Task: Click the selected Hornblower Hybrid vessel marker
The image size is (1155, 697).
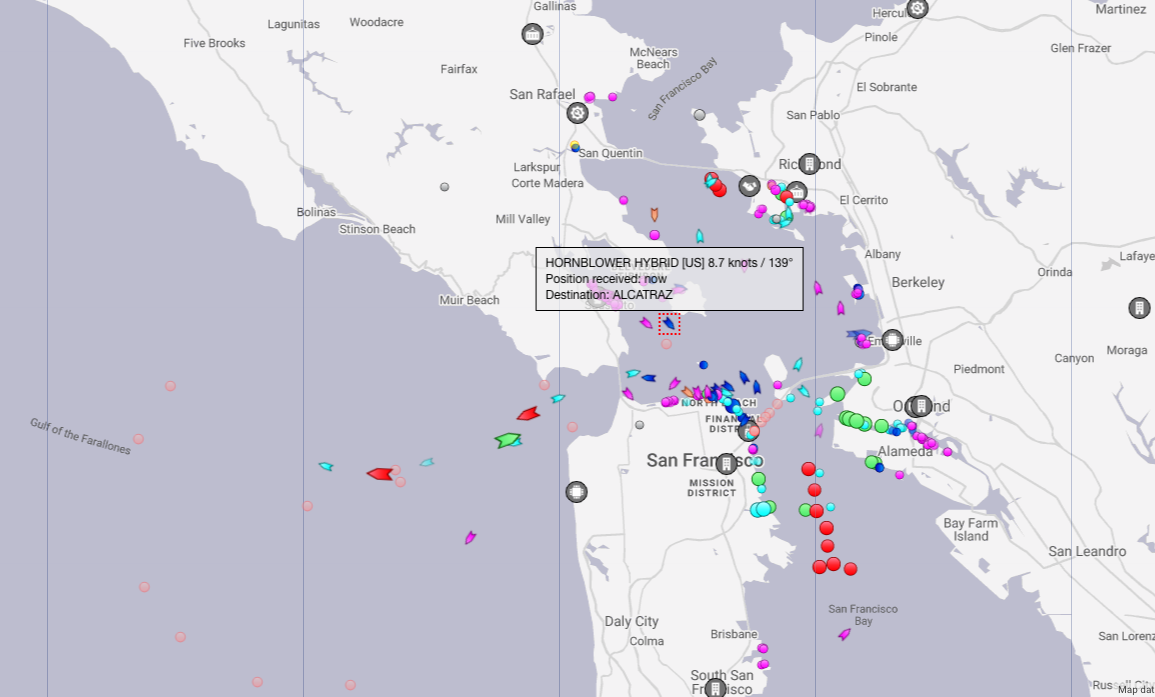Action: point(669,323)
